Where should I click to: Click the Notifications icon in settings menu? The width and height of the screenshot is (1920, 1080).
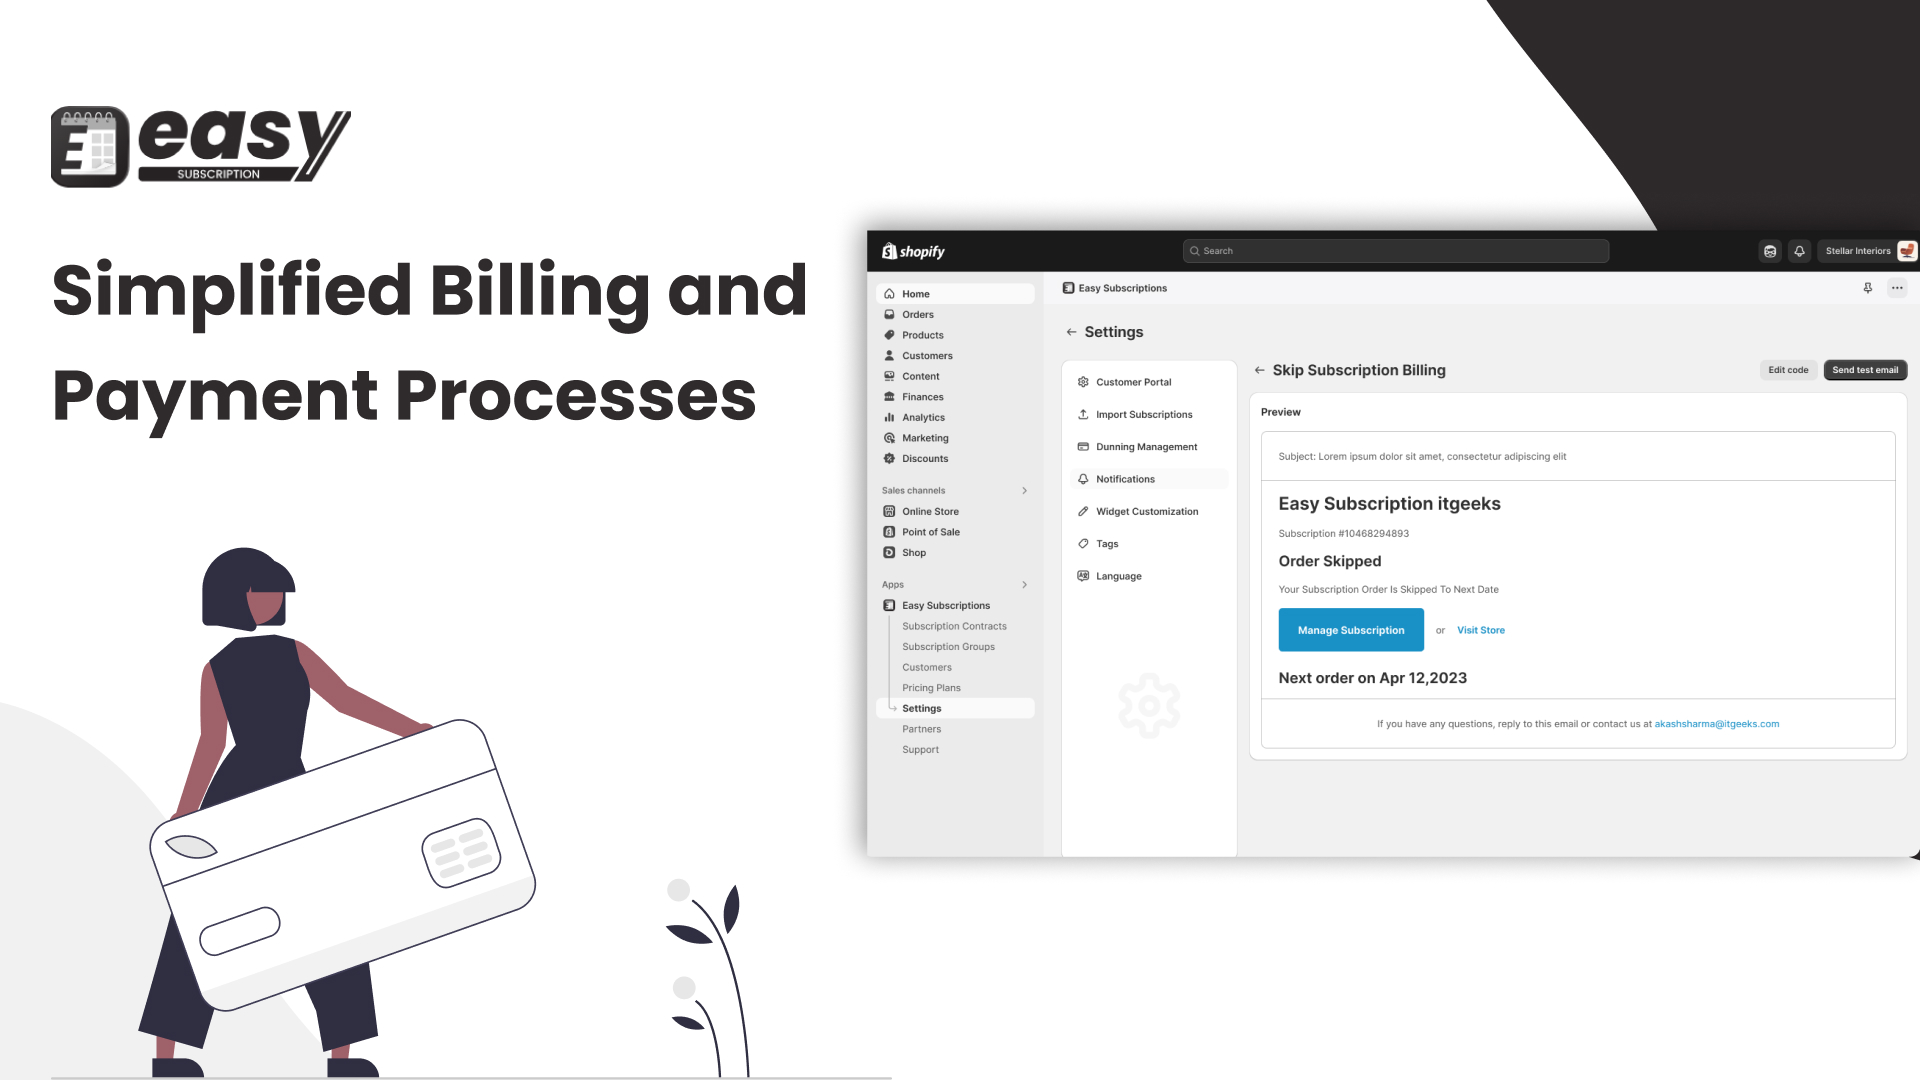click(x=1083, y=479)
